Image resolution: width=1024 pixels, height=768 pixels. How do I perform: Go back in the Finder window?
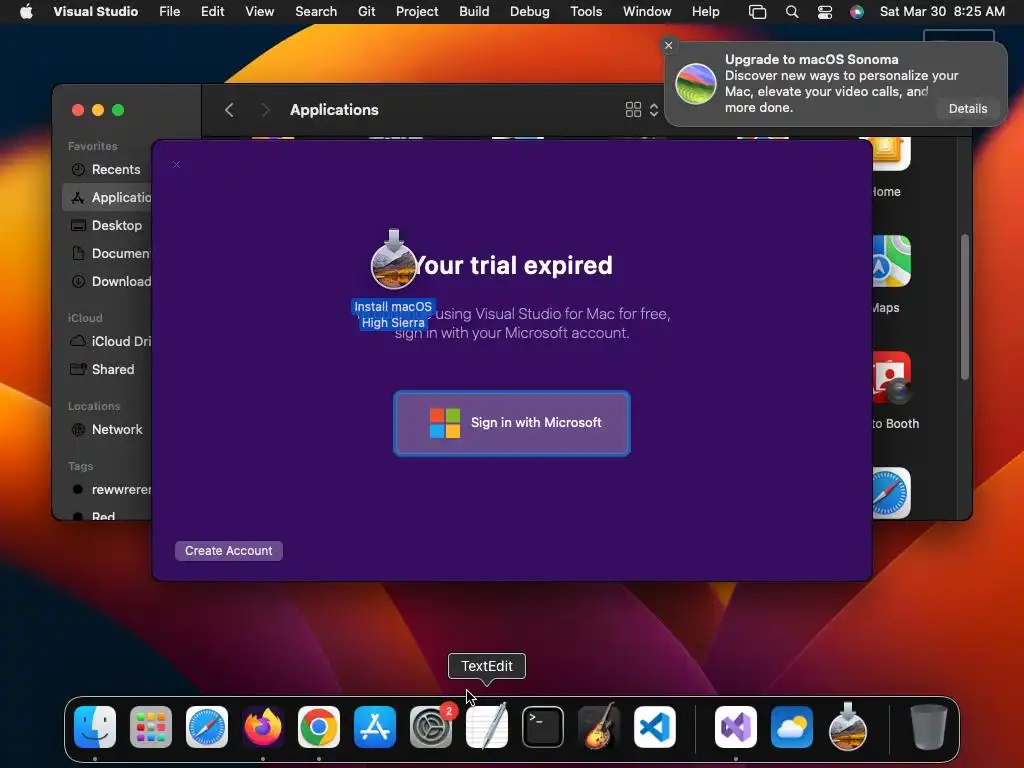click(x=229, y=110)
